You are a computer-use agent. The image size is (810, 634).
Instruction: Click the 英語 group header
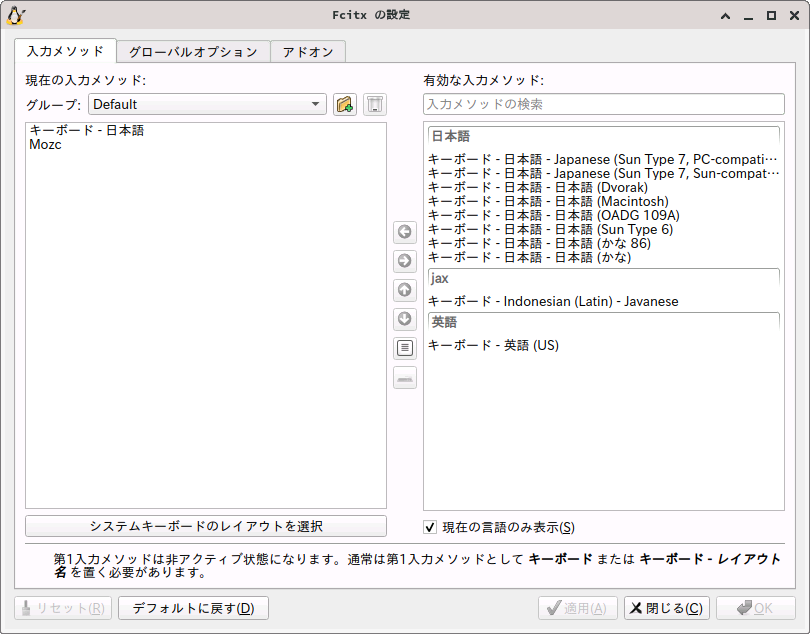click(x=603, y=322)
